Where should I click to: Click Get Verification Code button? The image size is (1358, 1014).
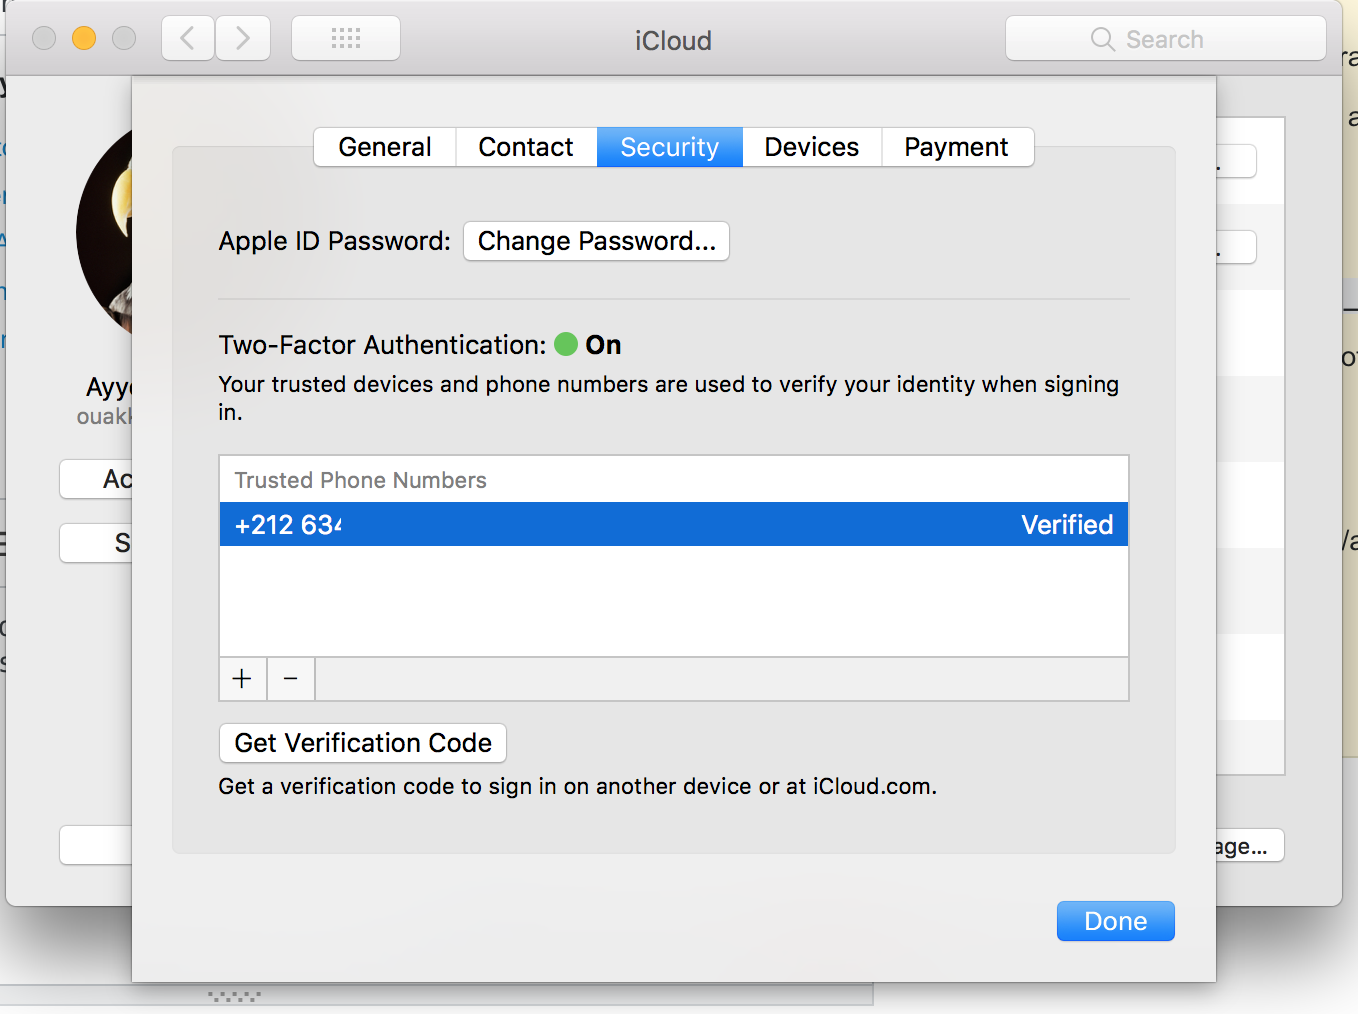pos(363,743)
